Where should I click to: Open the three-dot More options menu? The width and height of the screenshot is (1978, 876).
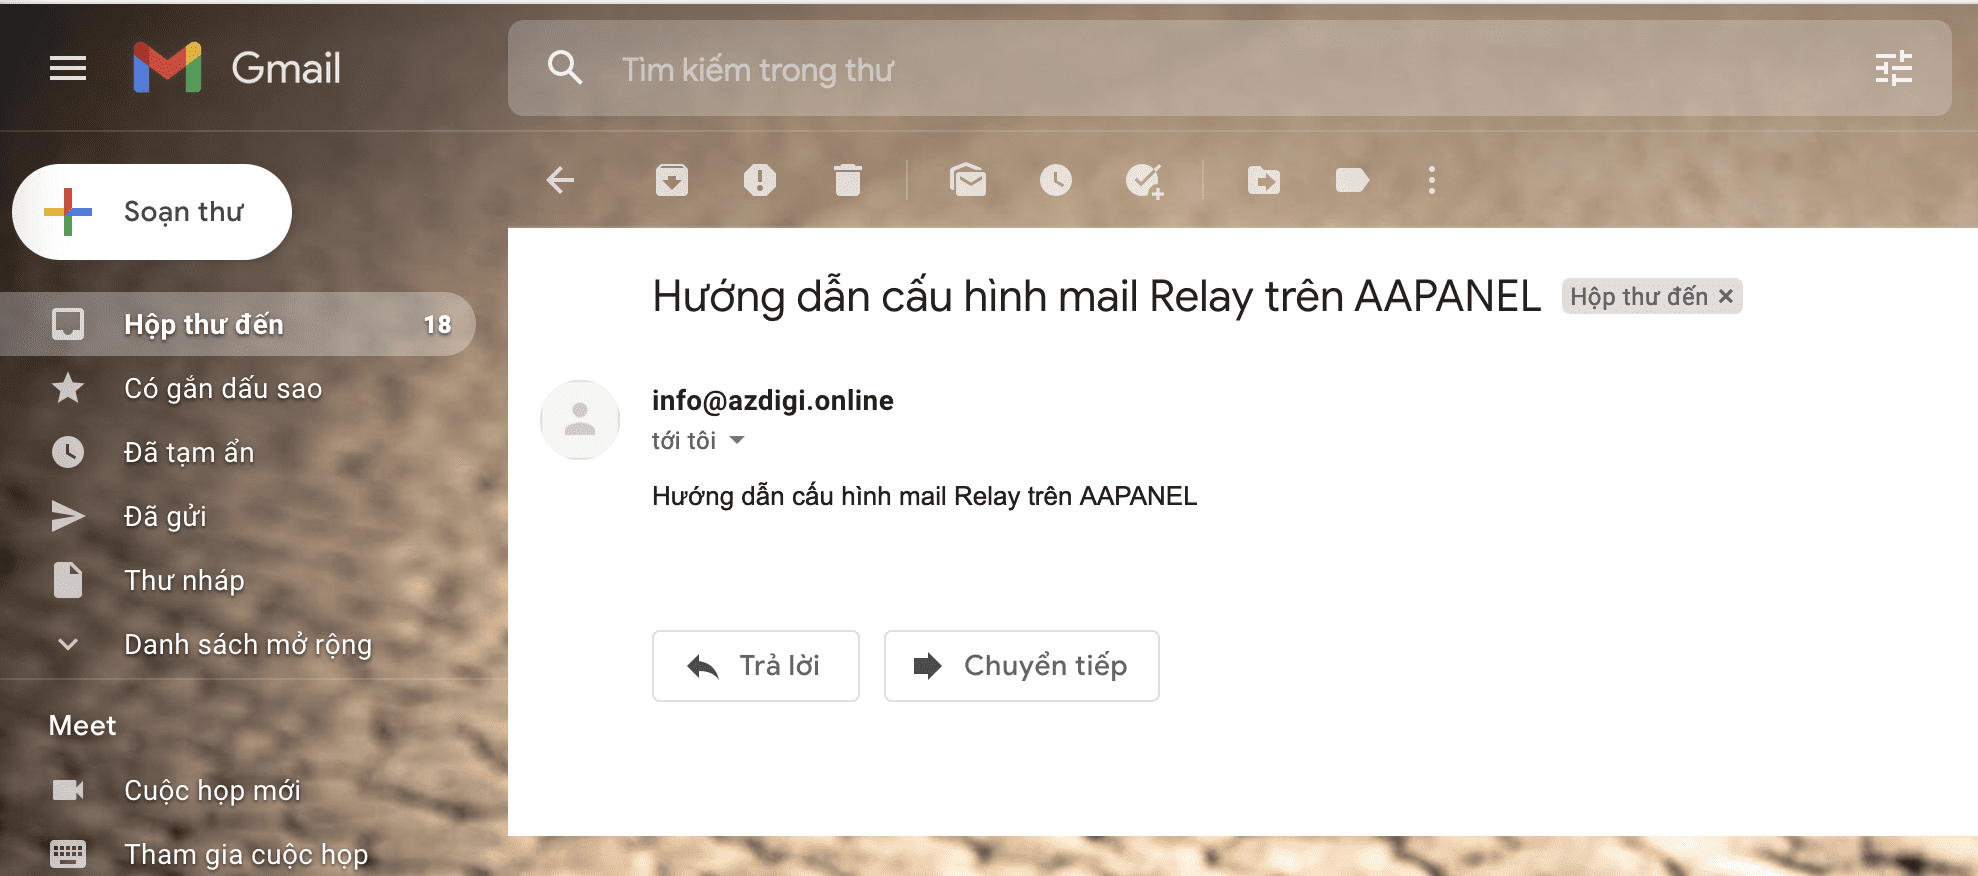click(x=1431, y=180)
